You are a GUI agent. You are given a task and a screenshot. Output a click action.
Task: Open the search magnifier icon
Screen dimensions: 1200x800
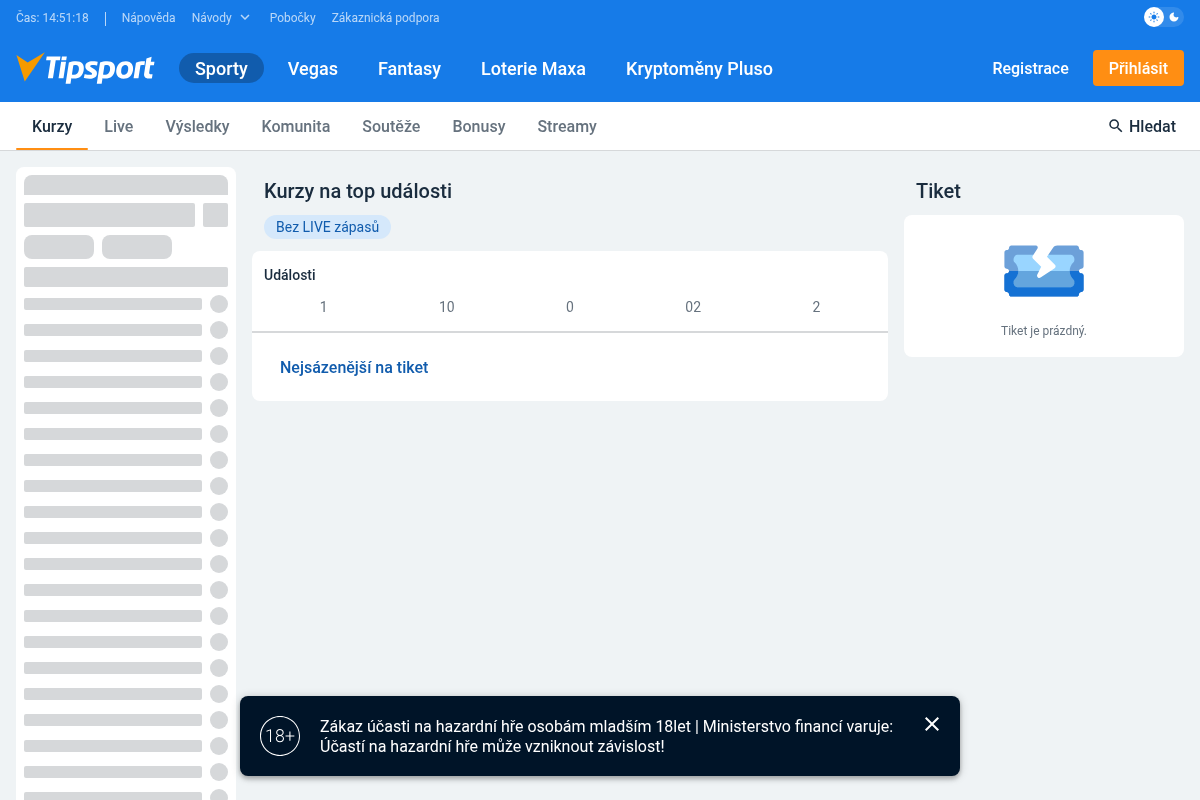click(x=1116, y=126)
